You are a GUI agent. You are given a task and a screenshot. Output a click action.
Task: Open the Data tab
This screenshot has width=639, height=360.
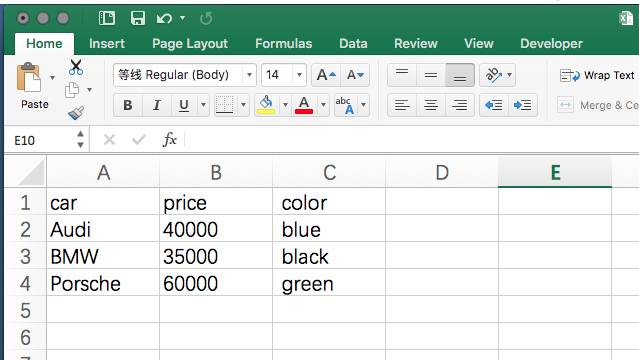tap(353, 44)
